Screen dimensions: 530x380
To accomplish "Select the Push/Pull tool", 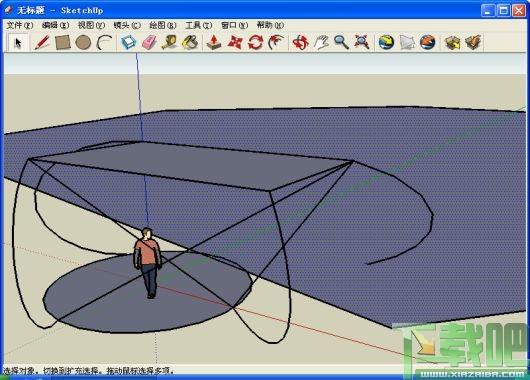I will (214, 43).
